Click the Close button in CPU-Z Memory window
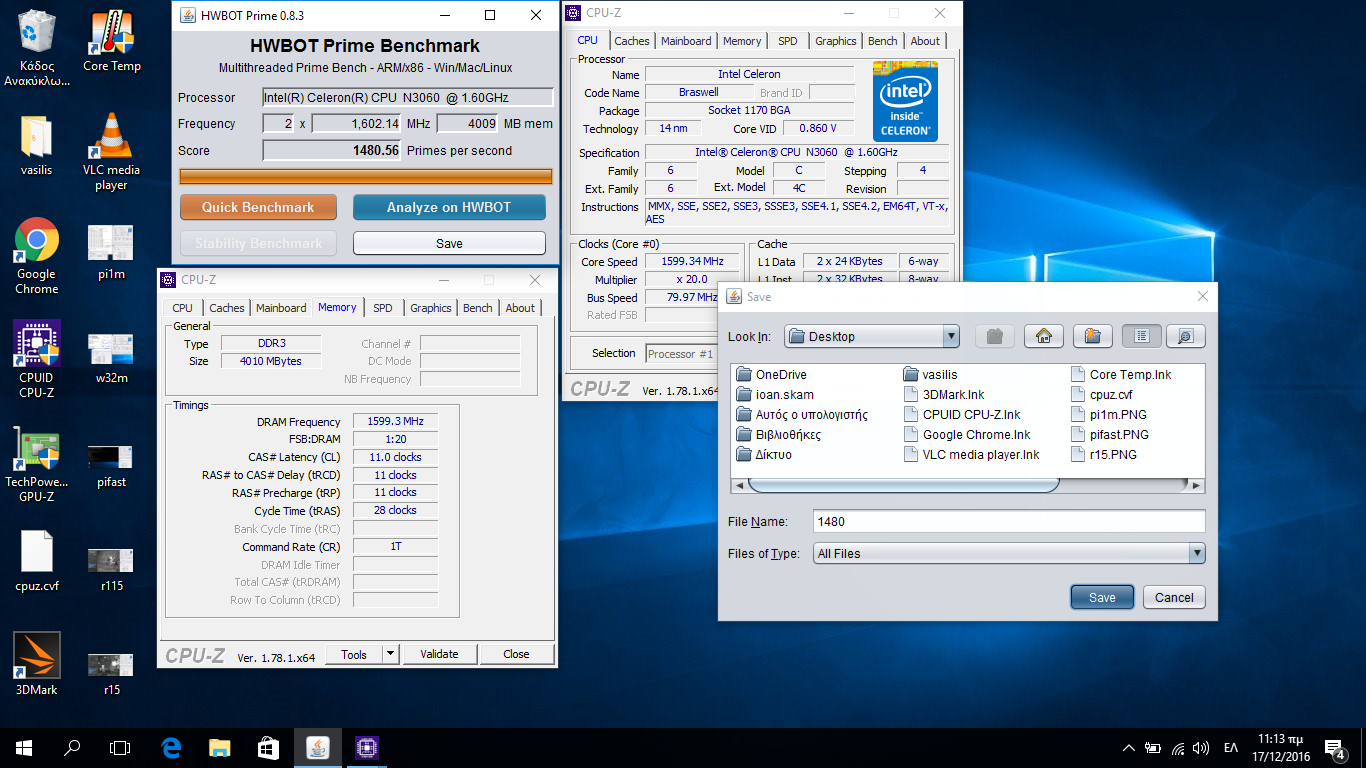This screenshot has height=768, width=1366. tap(516, 654)
